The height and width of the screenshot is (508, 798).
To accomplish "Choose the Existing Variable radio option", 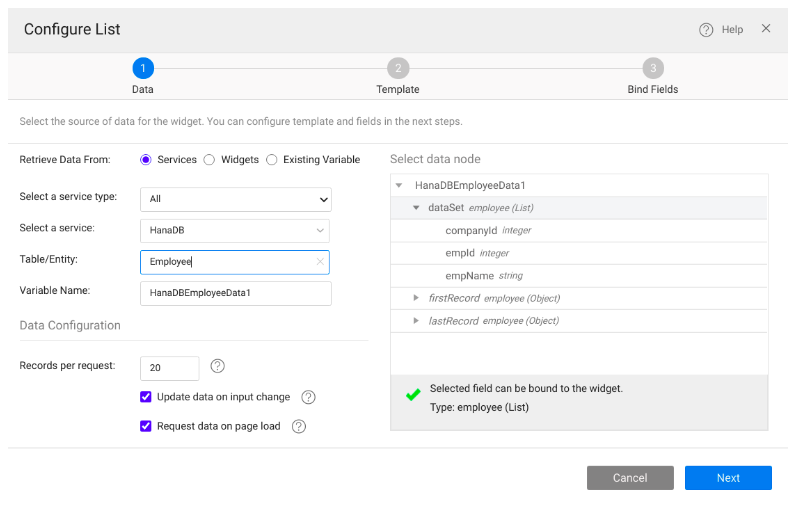I will pos(272,160).
